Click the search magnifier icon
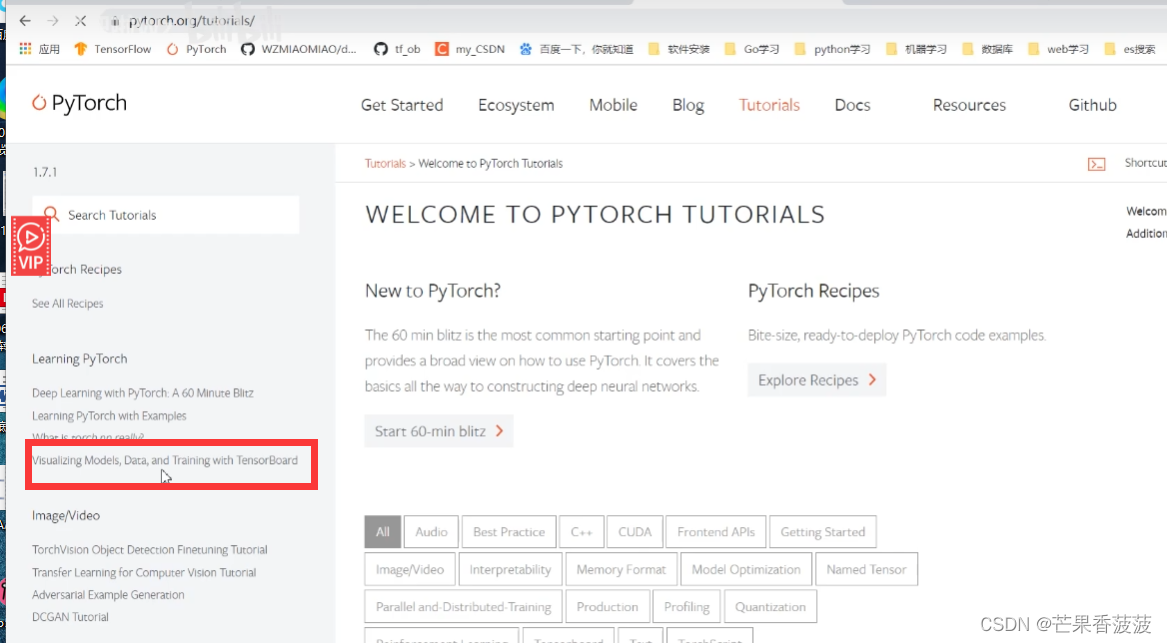The image size is (1167, 643). [51, 214]
